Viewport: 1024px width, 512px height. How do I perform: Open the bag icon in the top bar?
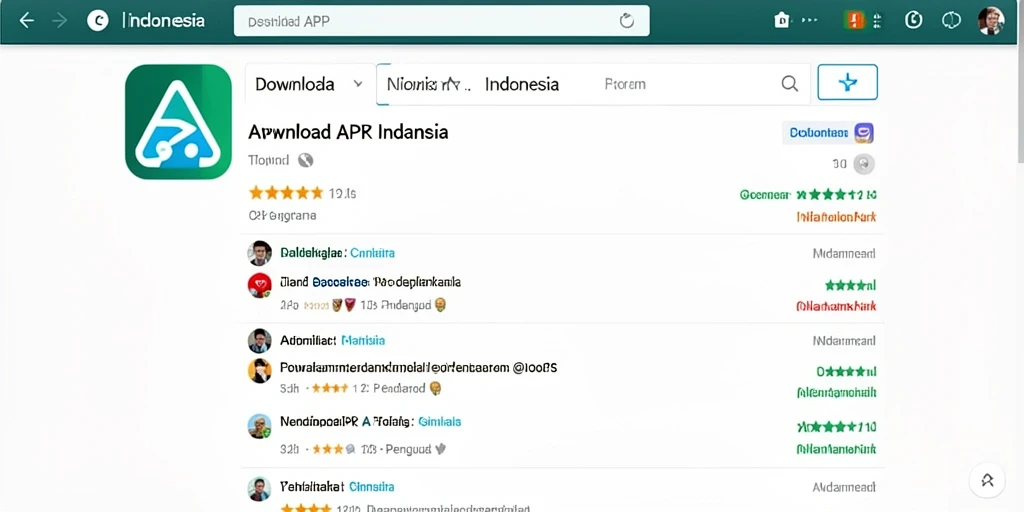point(782,20)
